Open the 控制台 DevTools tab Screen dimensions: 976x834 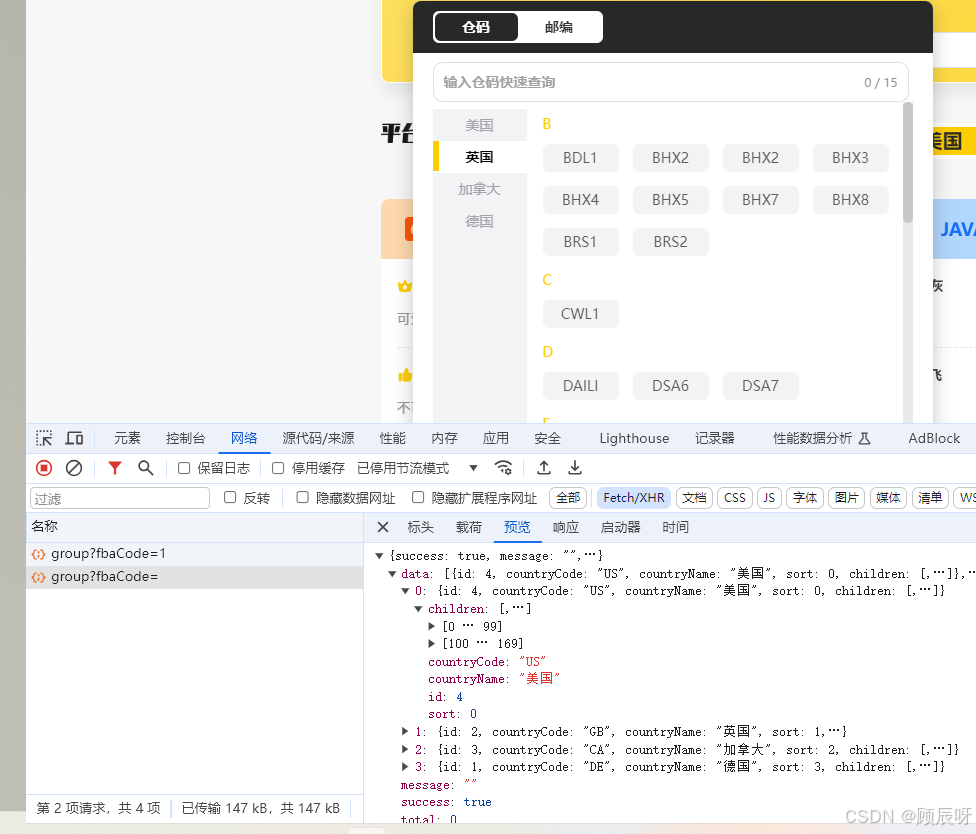[x=185, y=438]
